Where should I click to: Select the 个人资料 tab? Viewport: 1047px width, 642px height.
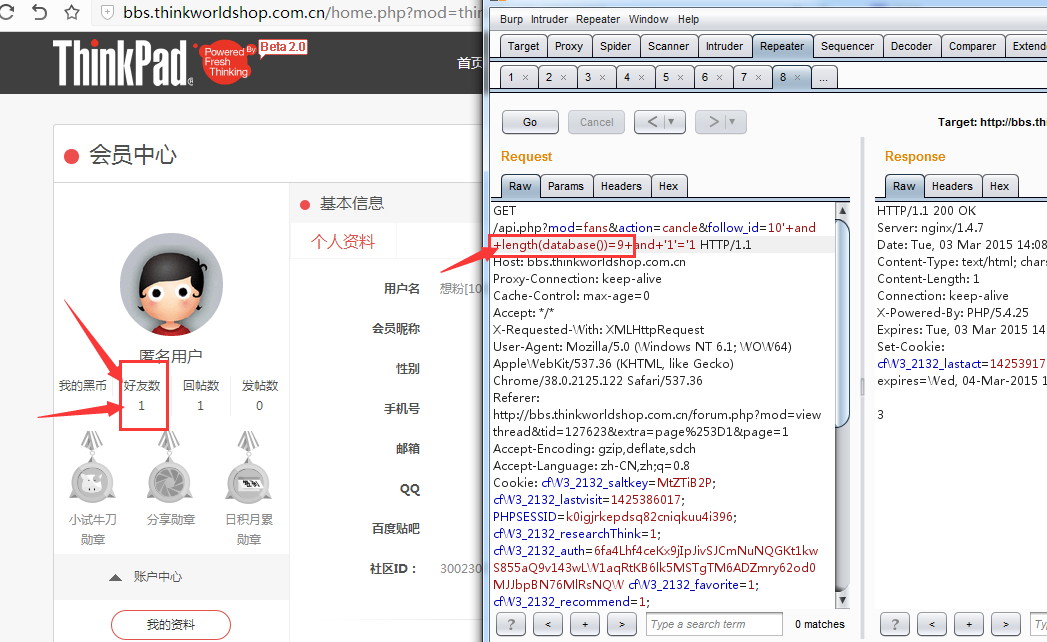(343, 241)
